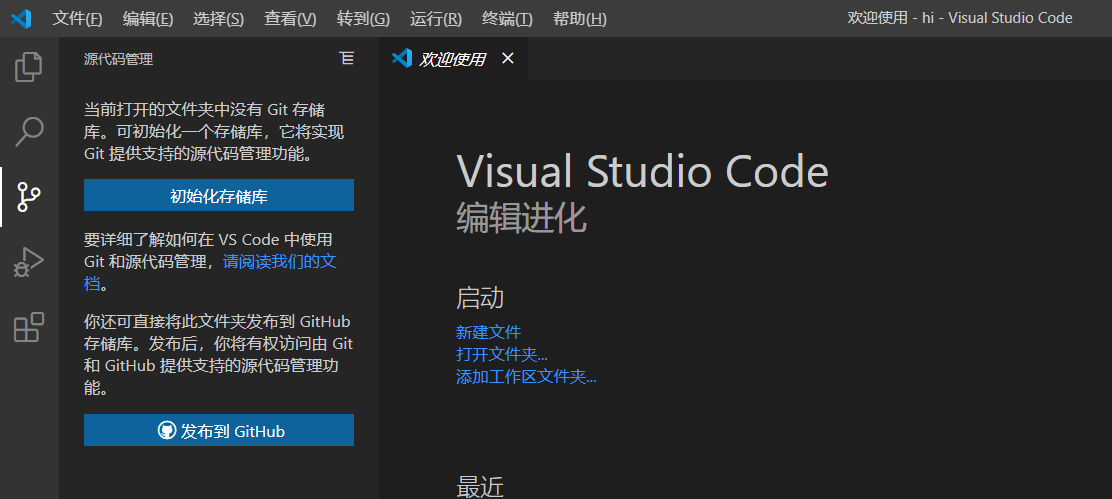Click the 最近 section heading

click(480, 487)
